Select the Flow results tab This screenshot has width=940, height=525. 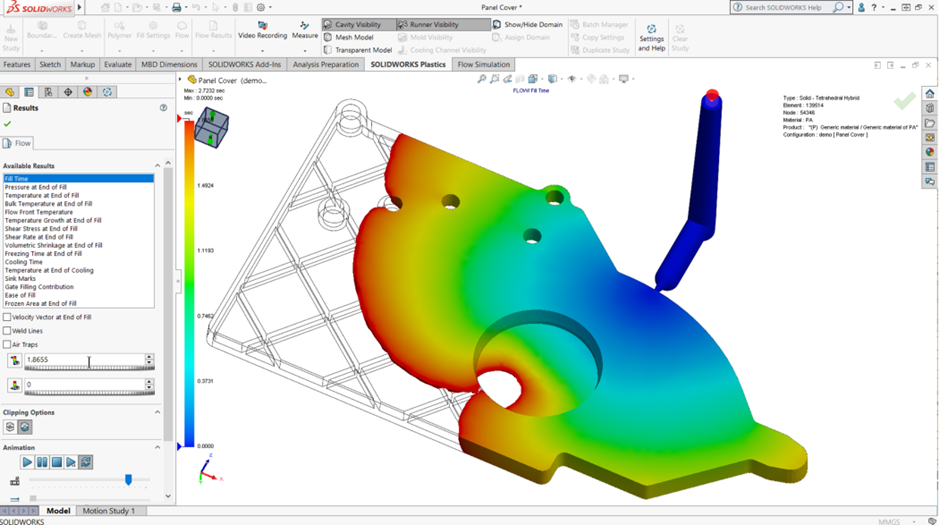tap(17, 143)
